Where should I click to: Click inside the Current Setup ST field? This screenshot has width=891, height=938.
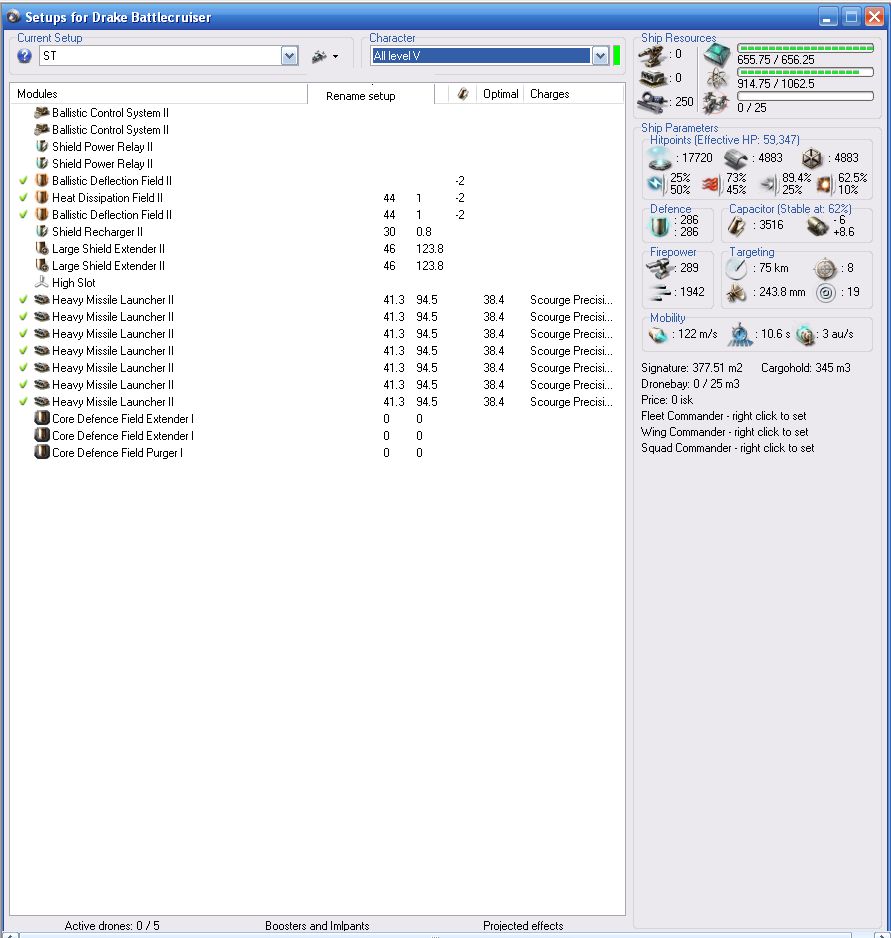tap(160, 56)
